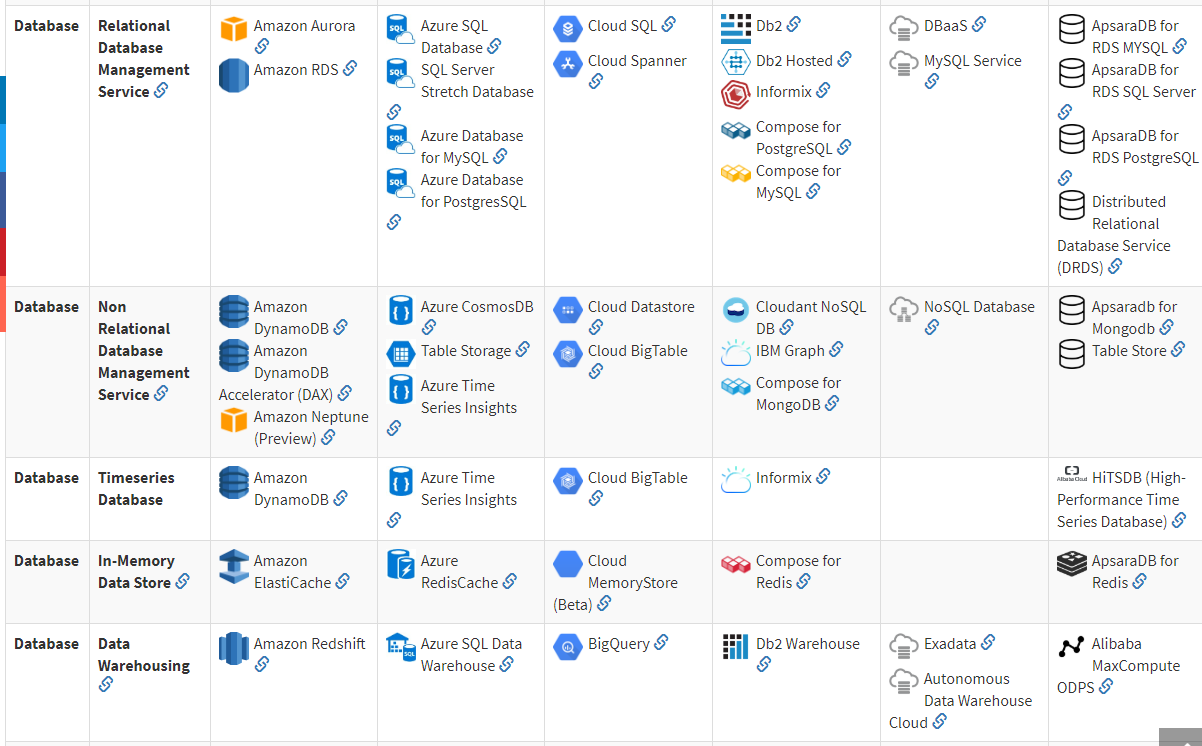Image resolution: width=1202 pixels, height=746 pixels.
Task: Click the chain link beside Cloud SQL
Action: 669,24
